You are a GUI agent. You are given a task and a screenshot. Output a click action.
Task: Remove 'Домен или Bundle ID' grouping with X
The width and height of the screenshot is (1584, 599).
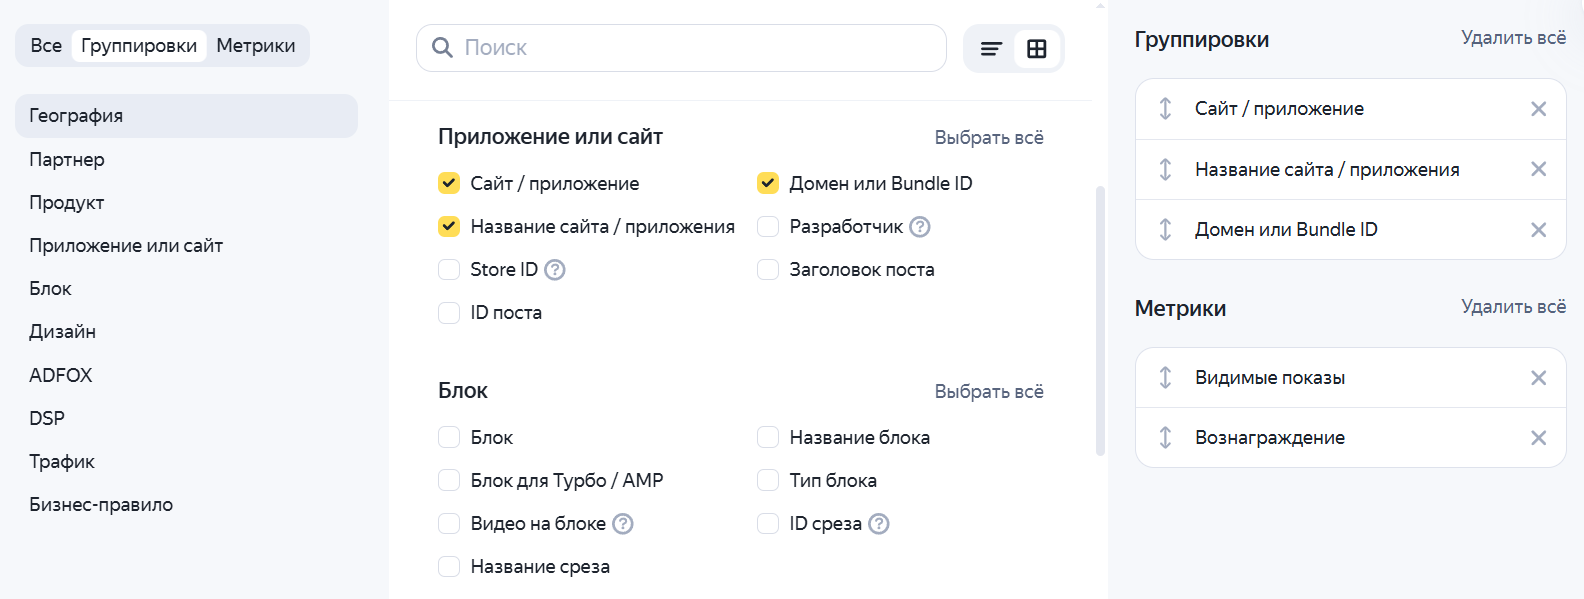tap(1538, 230)
